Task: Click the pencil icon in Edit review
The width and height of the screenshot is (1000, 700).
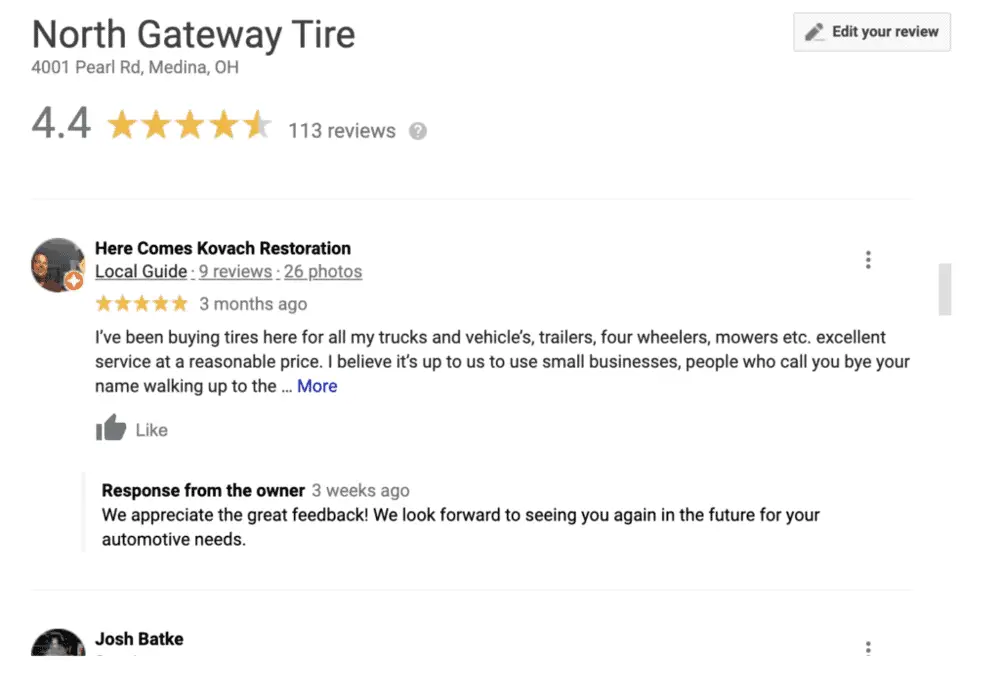Action: click(814, 32)
